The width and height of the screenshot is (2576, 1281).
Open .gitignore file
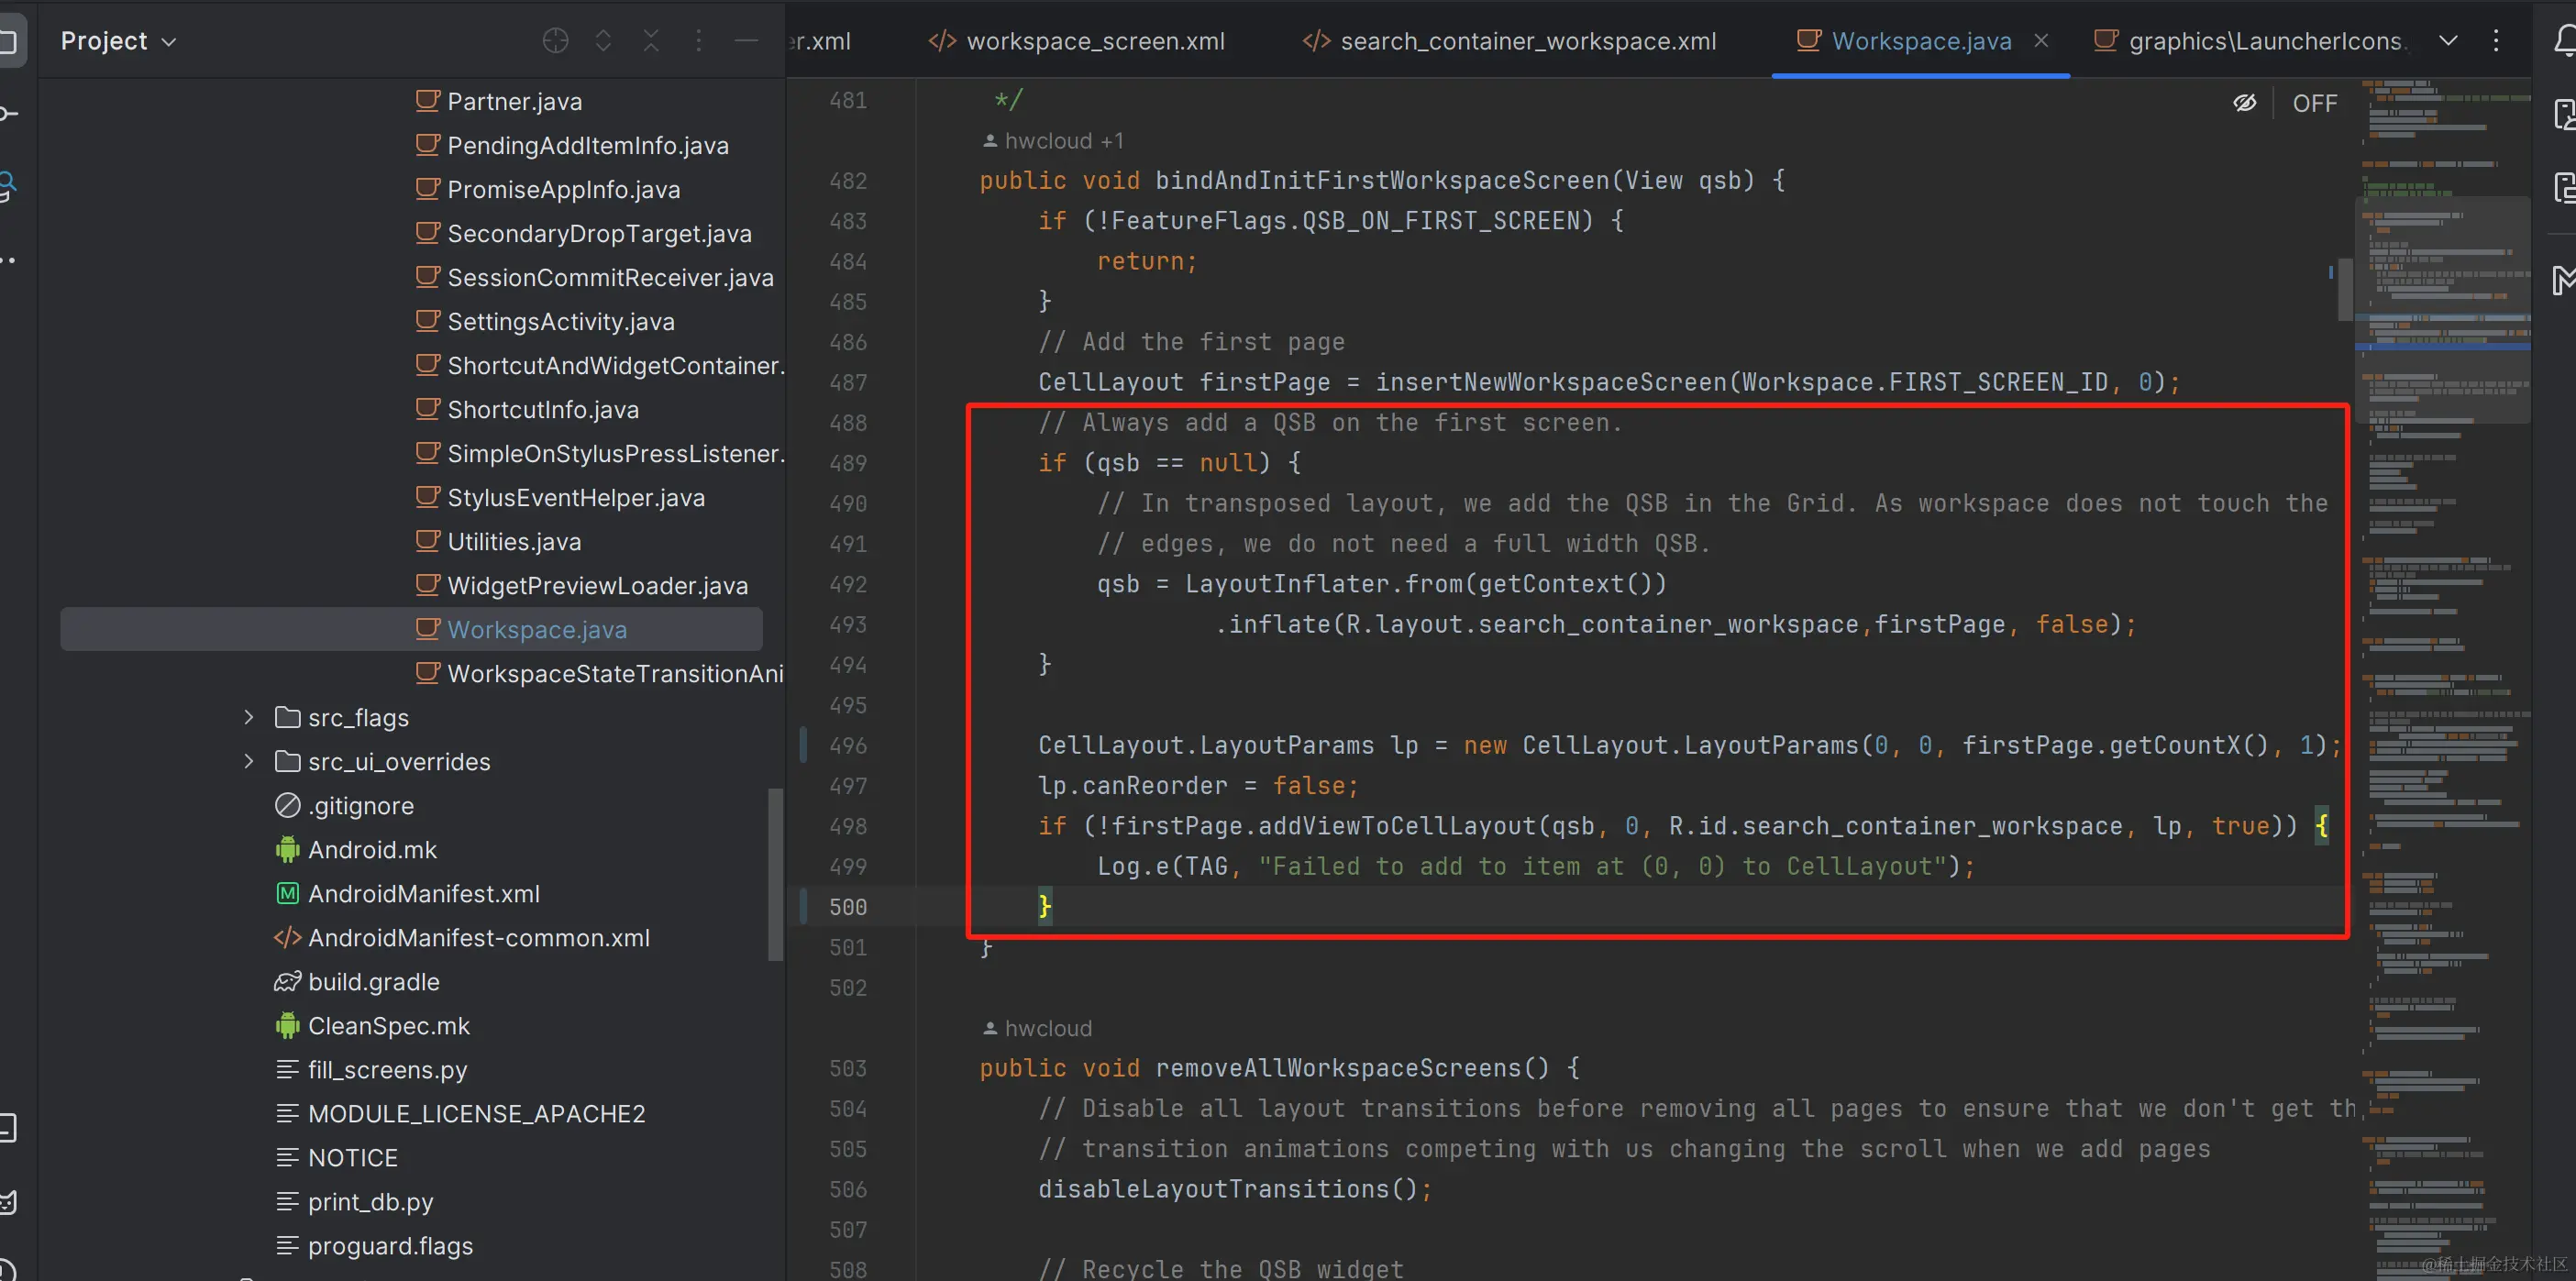pyautogui.click(x=344, y=805)
